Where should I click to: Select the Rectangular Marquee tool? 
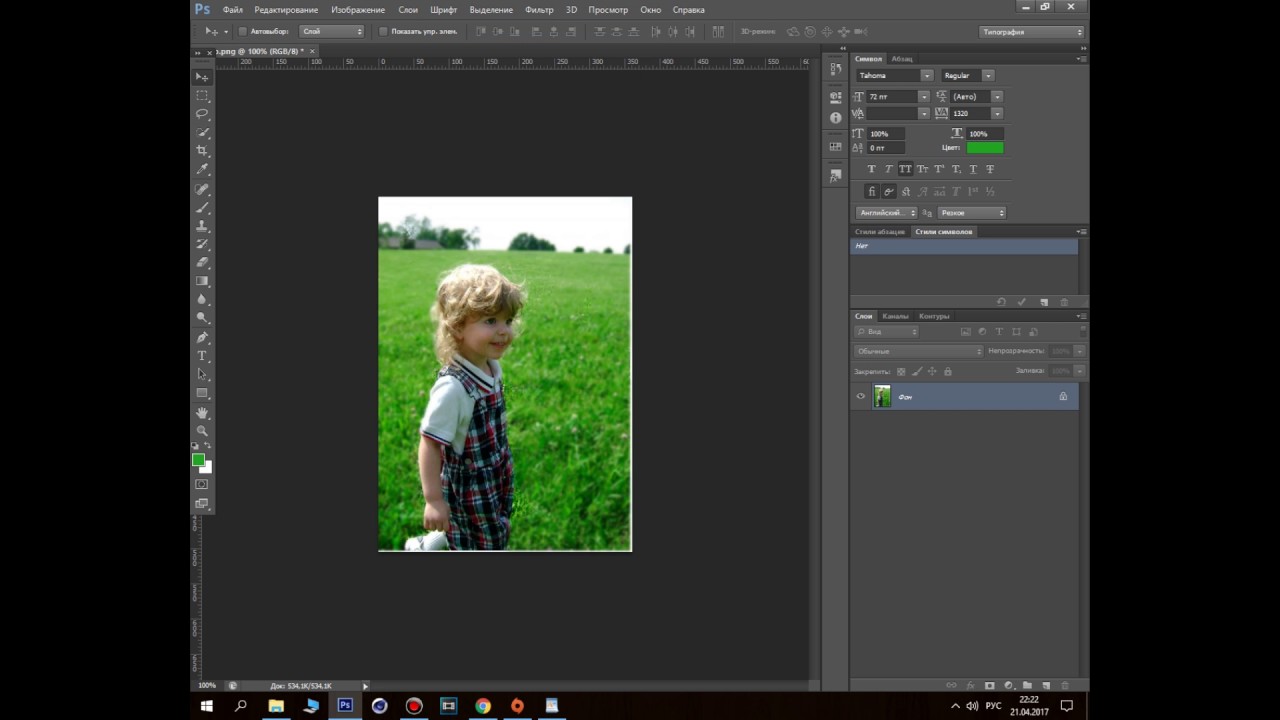coord(202,96)
